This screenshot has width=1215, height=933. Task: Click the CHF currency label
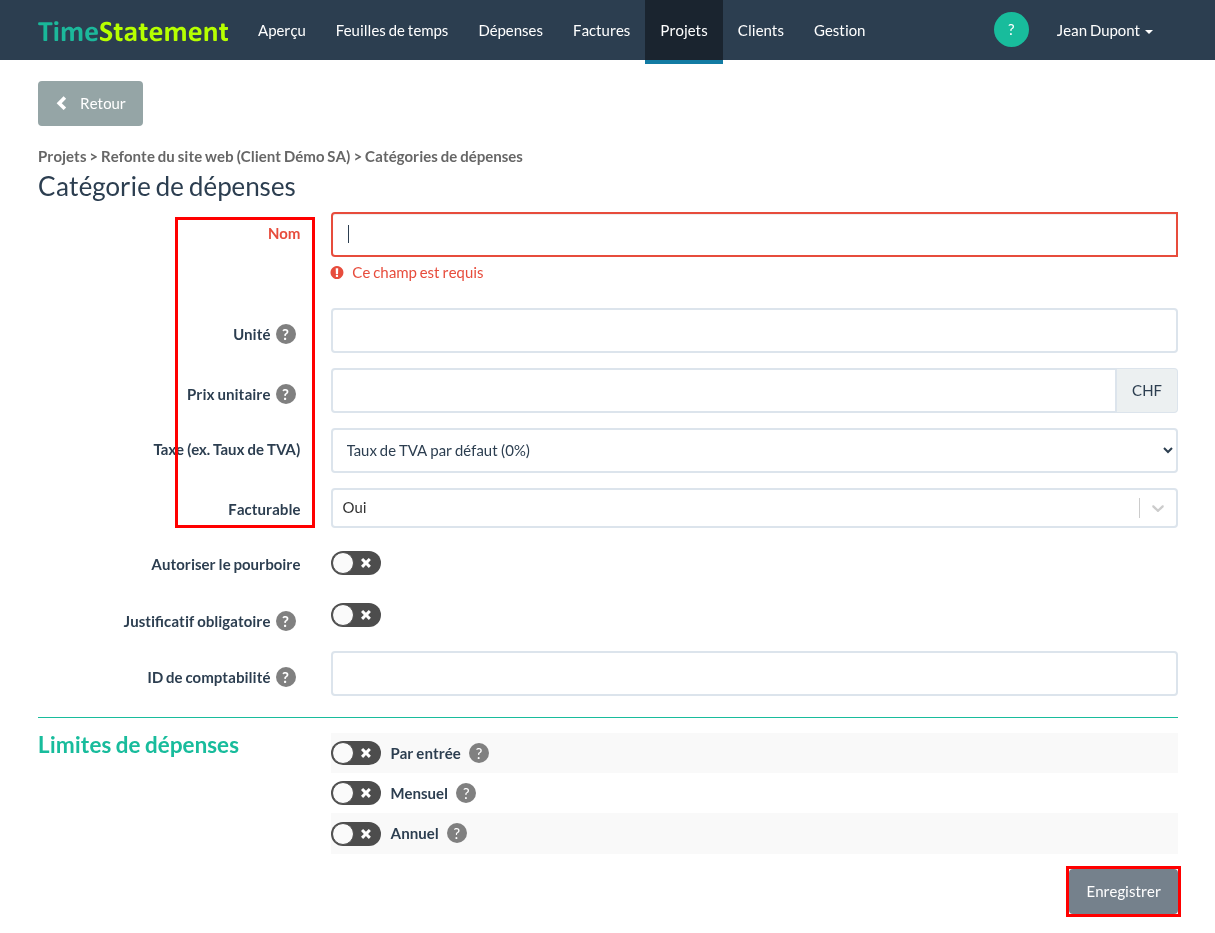click(x=1147, y=390)
